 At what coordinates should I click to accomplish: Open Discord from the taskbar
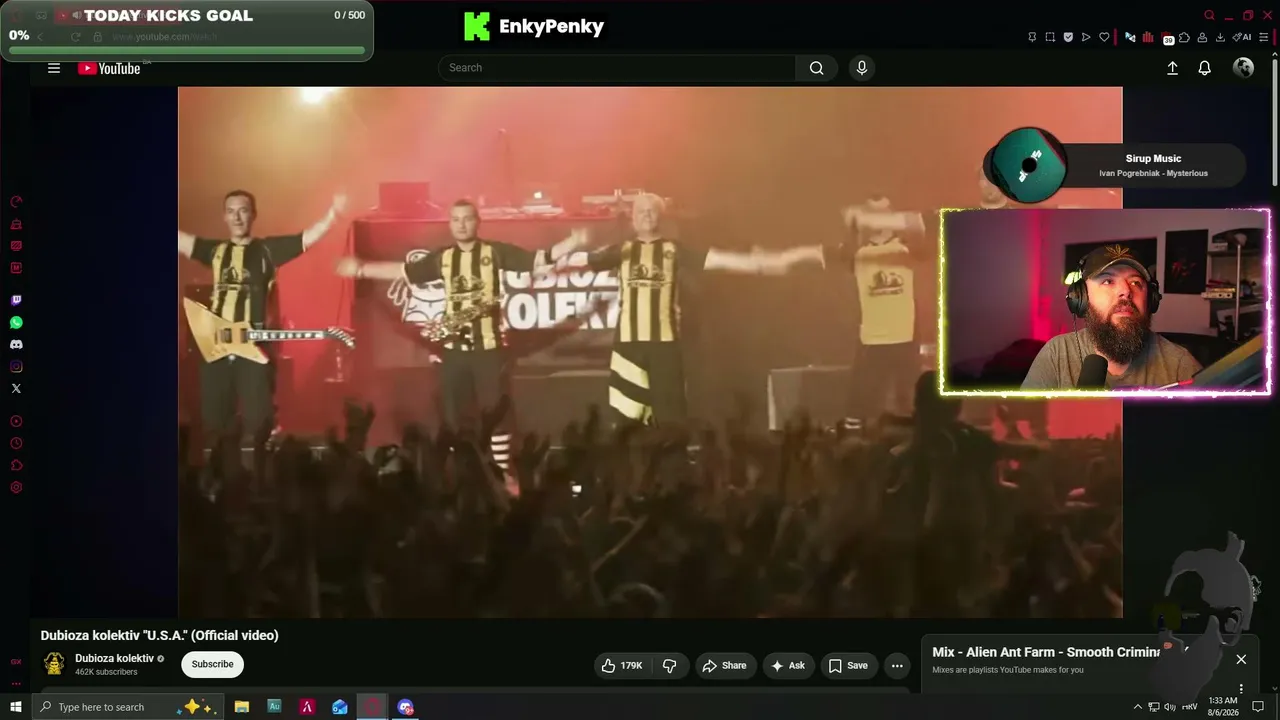coord(405,707)
